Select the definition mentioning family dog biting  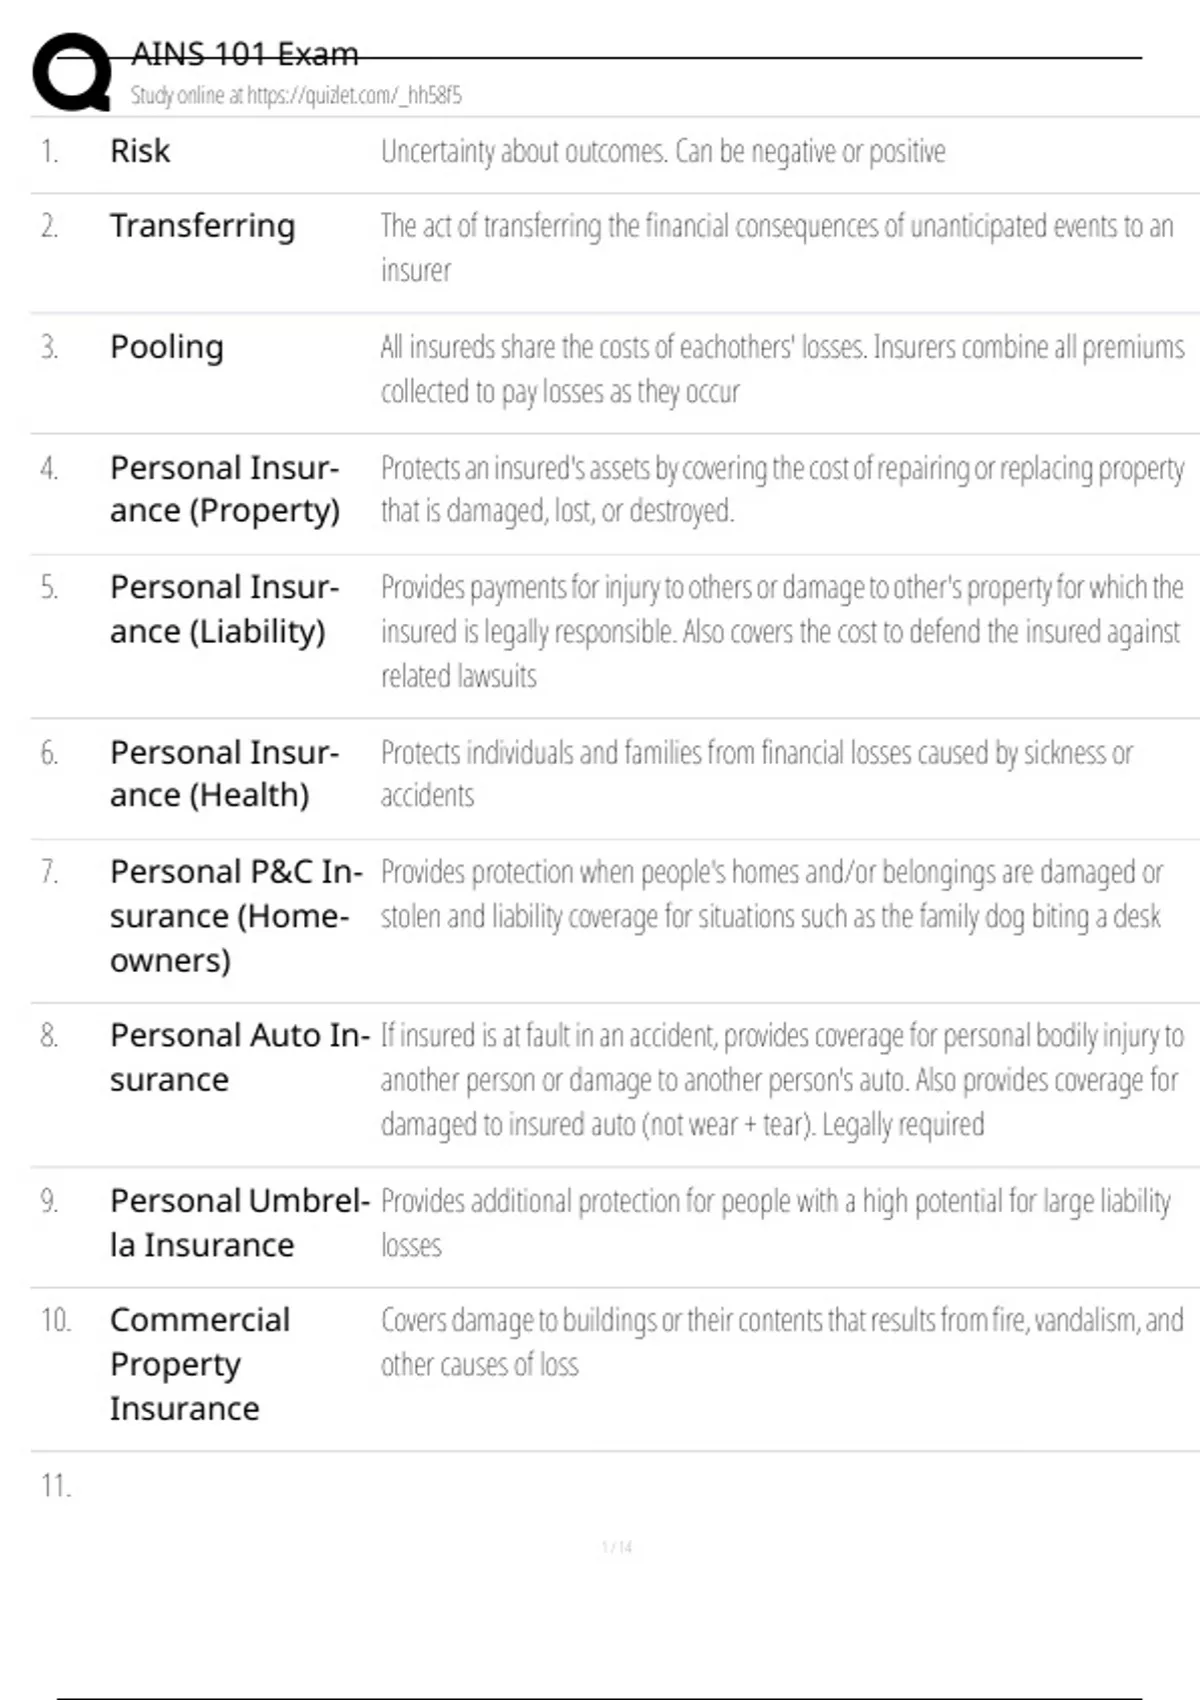[770, 894]
